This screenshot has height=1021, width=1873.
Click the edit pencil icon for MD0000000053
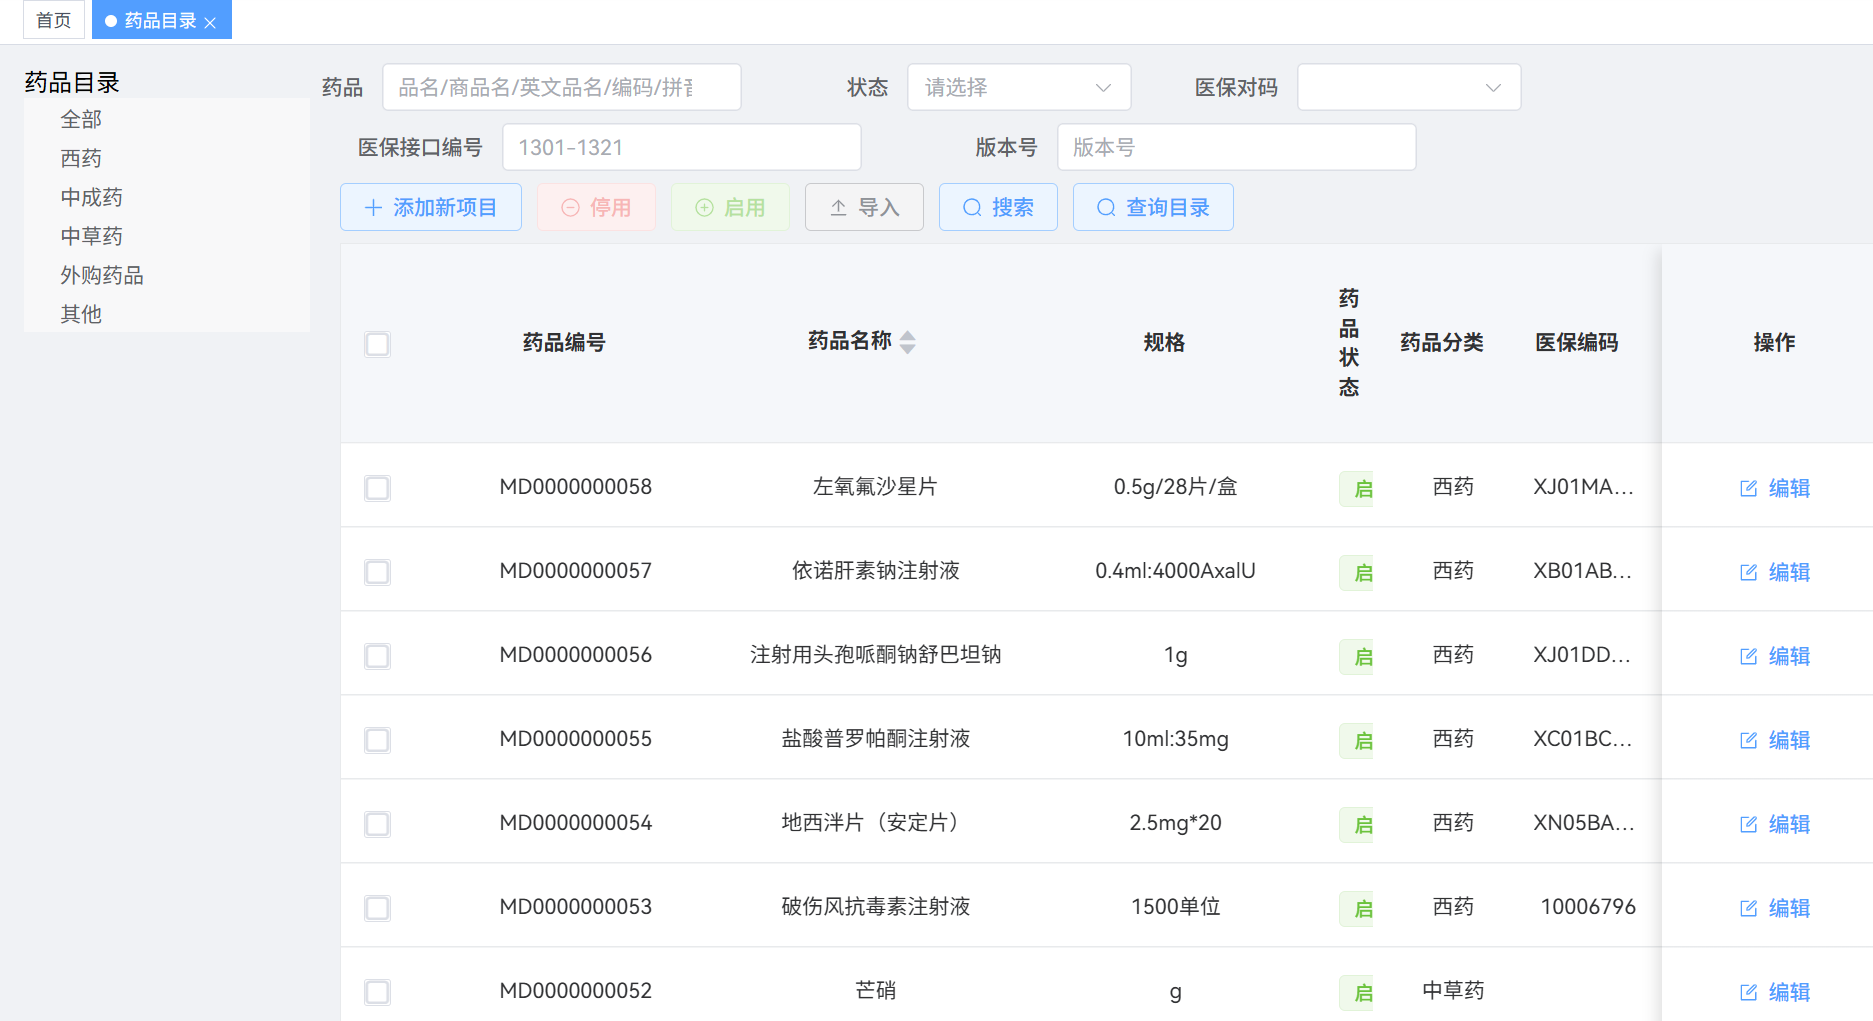(1749, 908)
